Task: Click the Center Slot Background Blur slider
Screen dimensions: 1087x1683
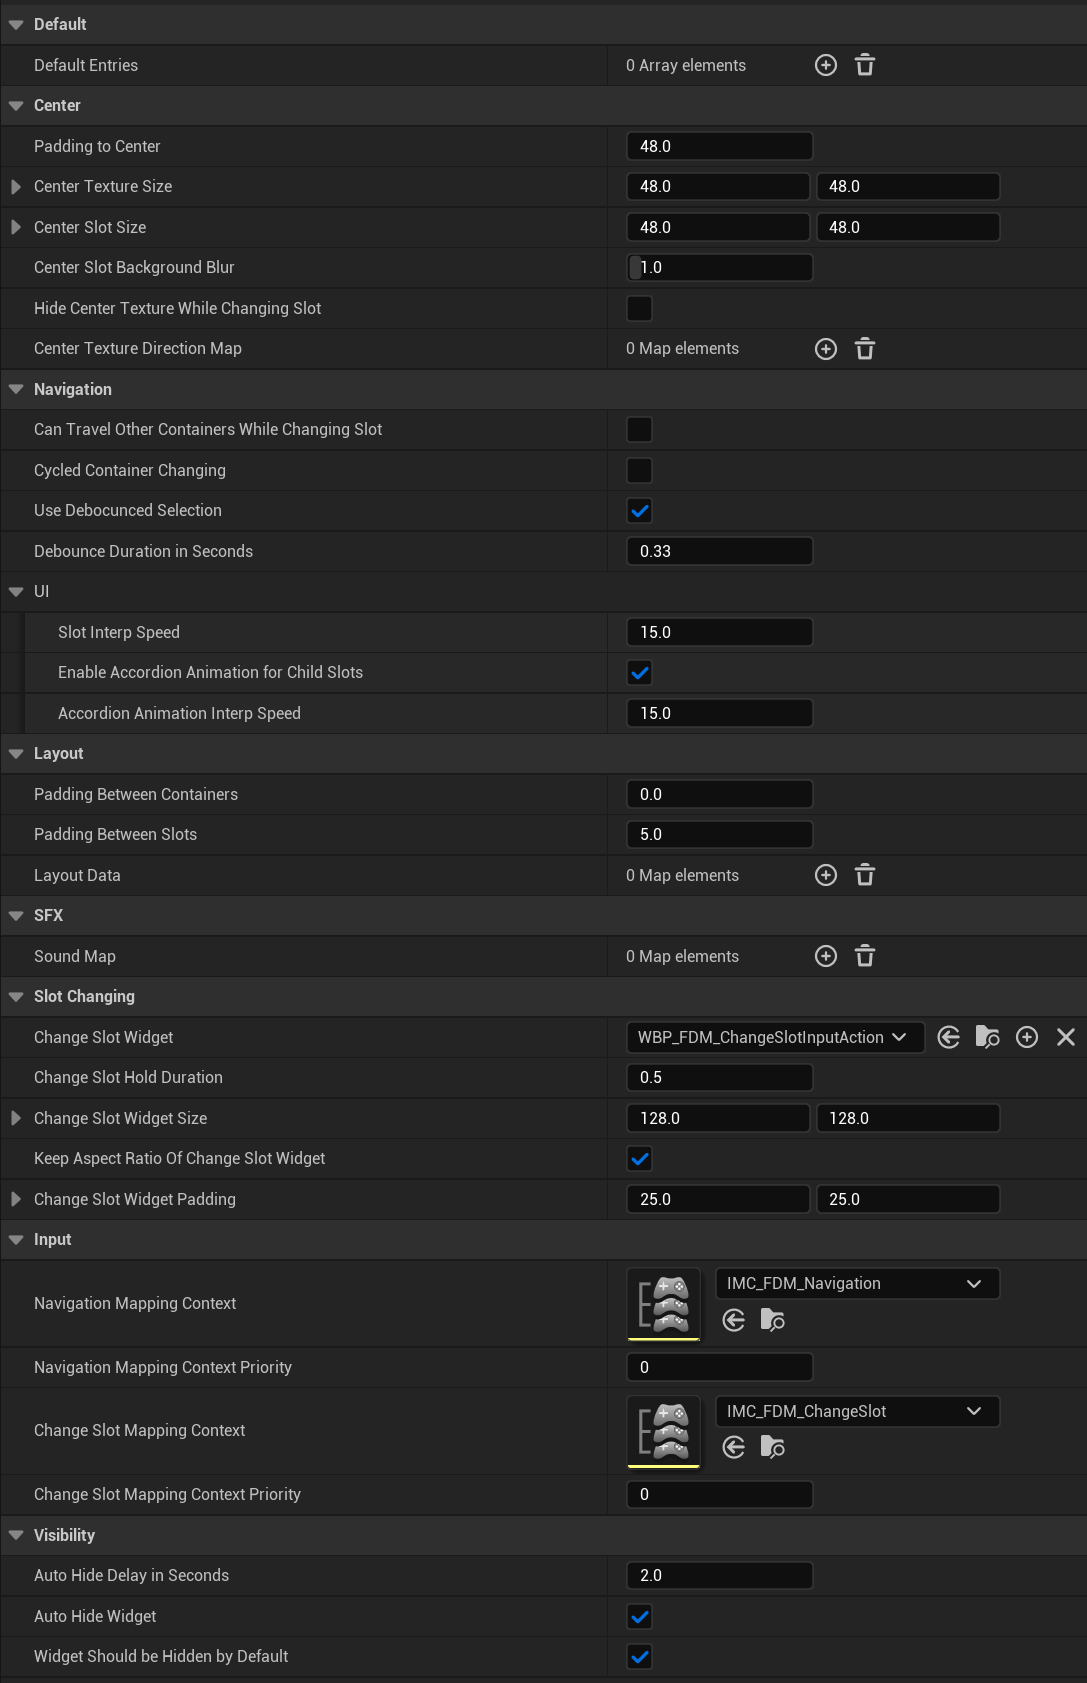Action: point(719,267)
